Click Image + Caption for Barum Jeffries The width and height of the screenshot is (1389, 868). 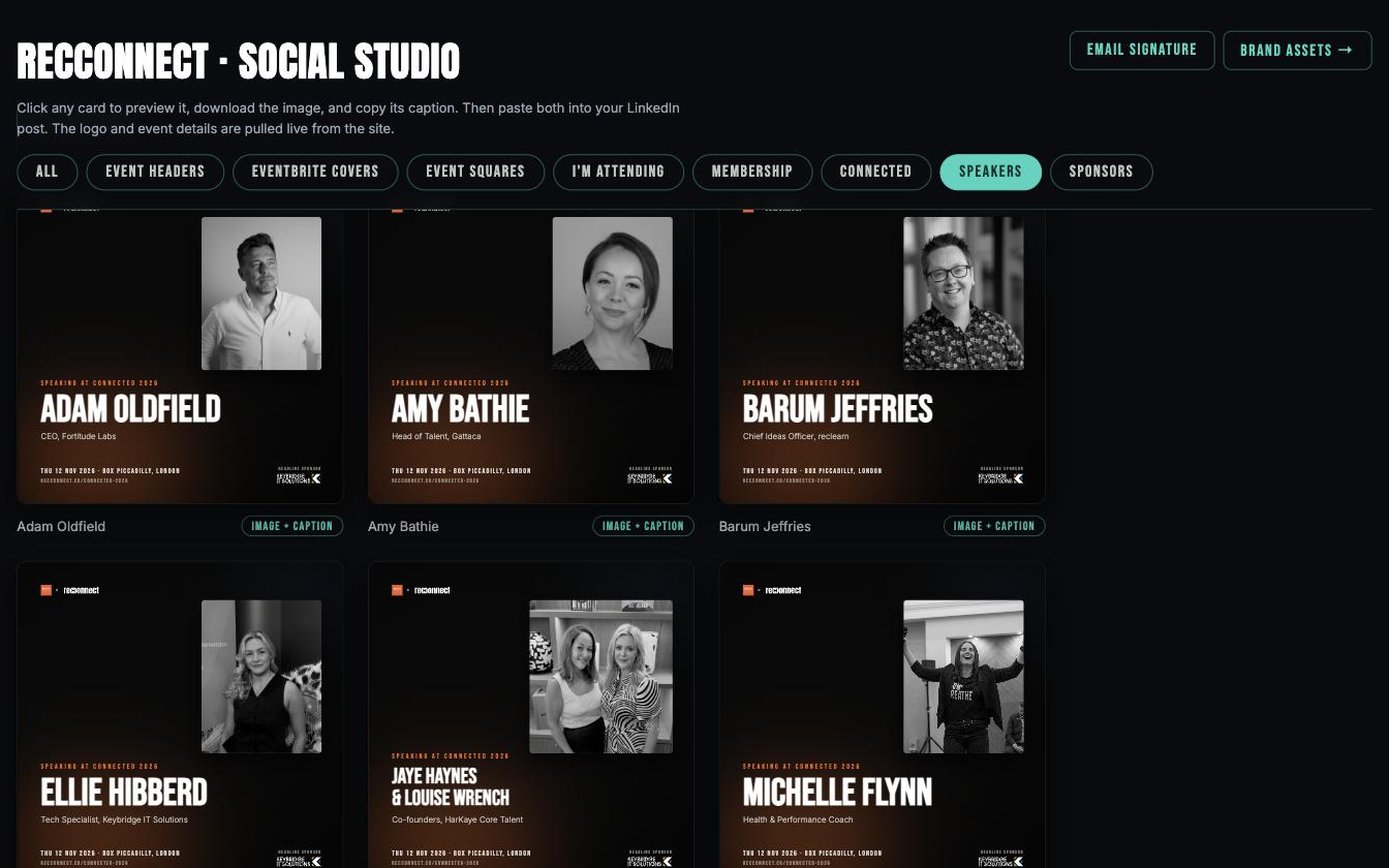pyautogui.click(x=994, y=526)
